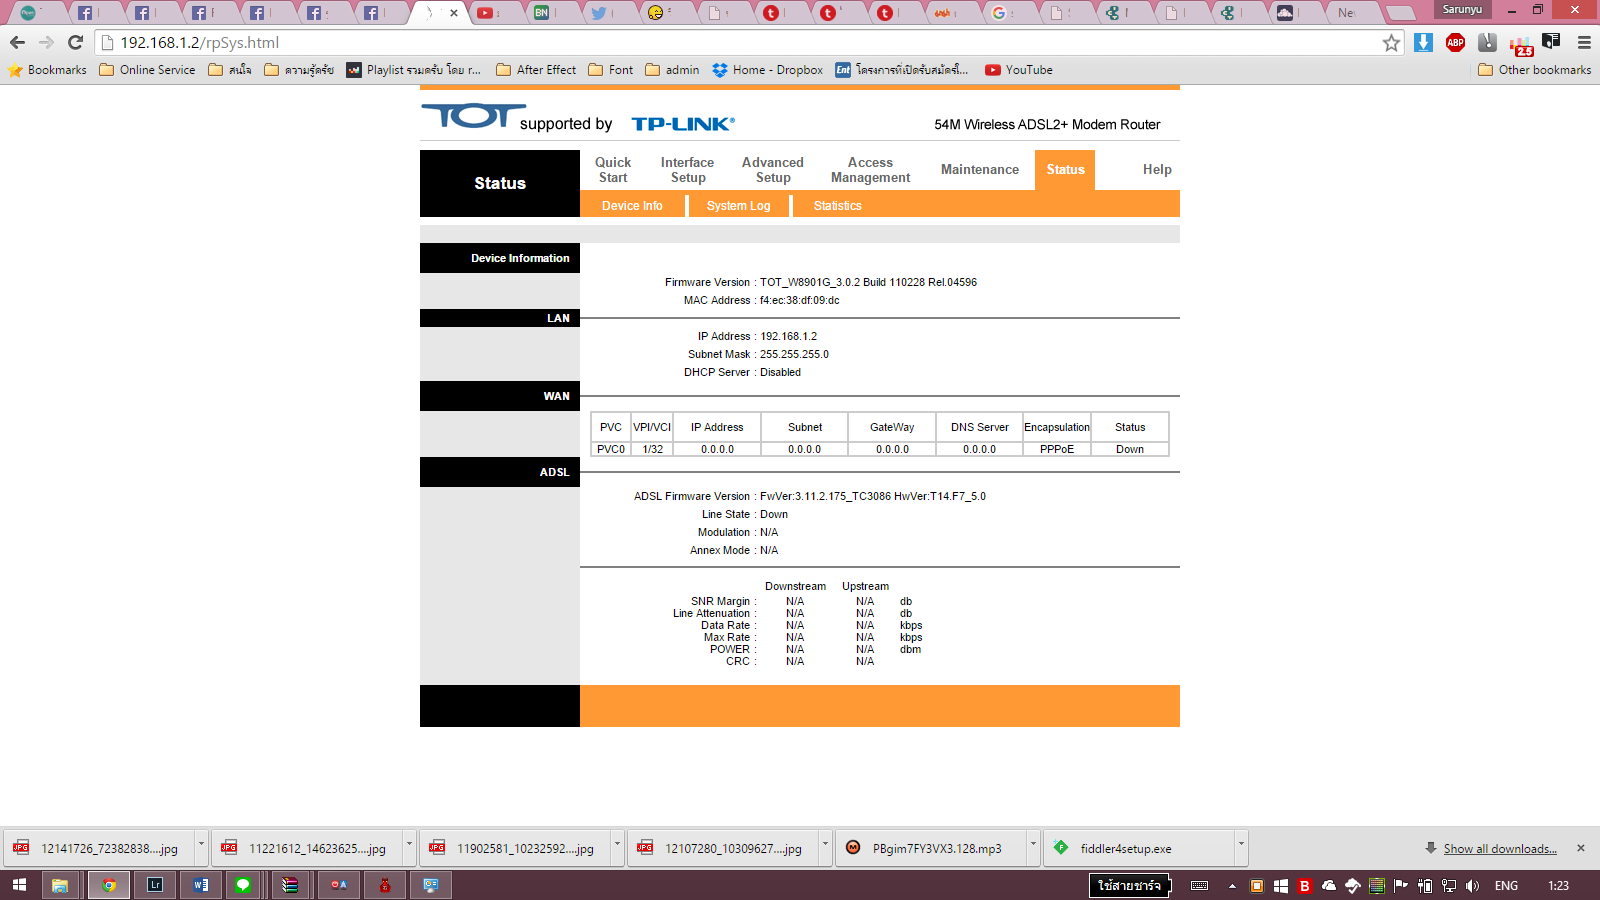Click the volume speaker tray icon
This screenshot has width=1600, height=900.
pyautogui.click(x=1472, y=886)
